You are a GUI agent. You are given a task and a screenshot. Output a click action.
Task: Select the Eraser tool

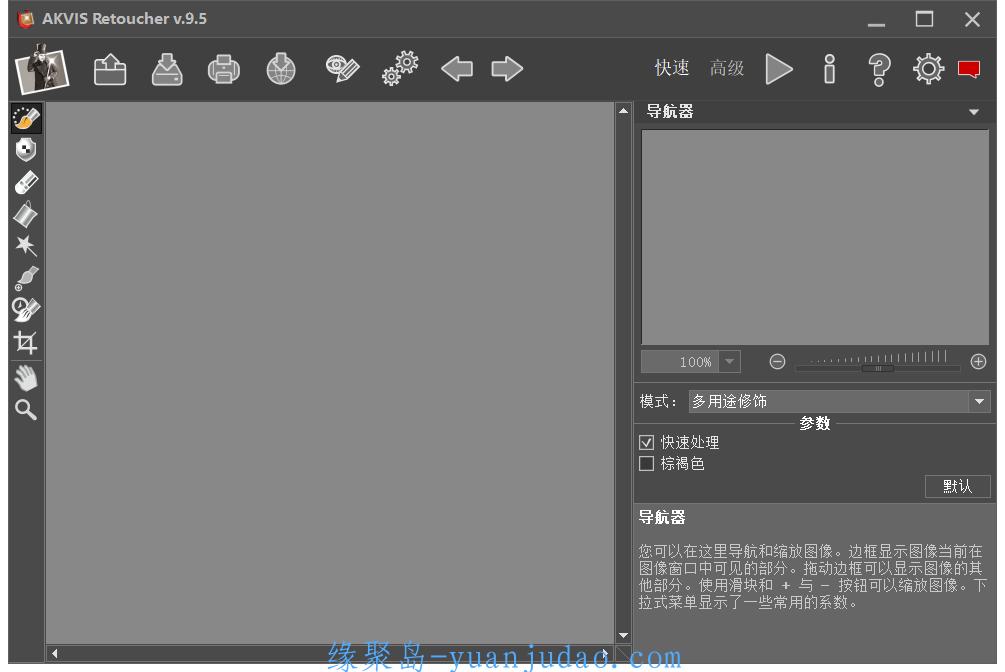point(26,182)
